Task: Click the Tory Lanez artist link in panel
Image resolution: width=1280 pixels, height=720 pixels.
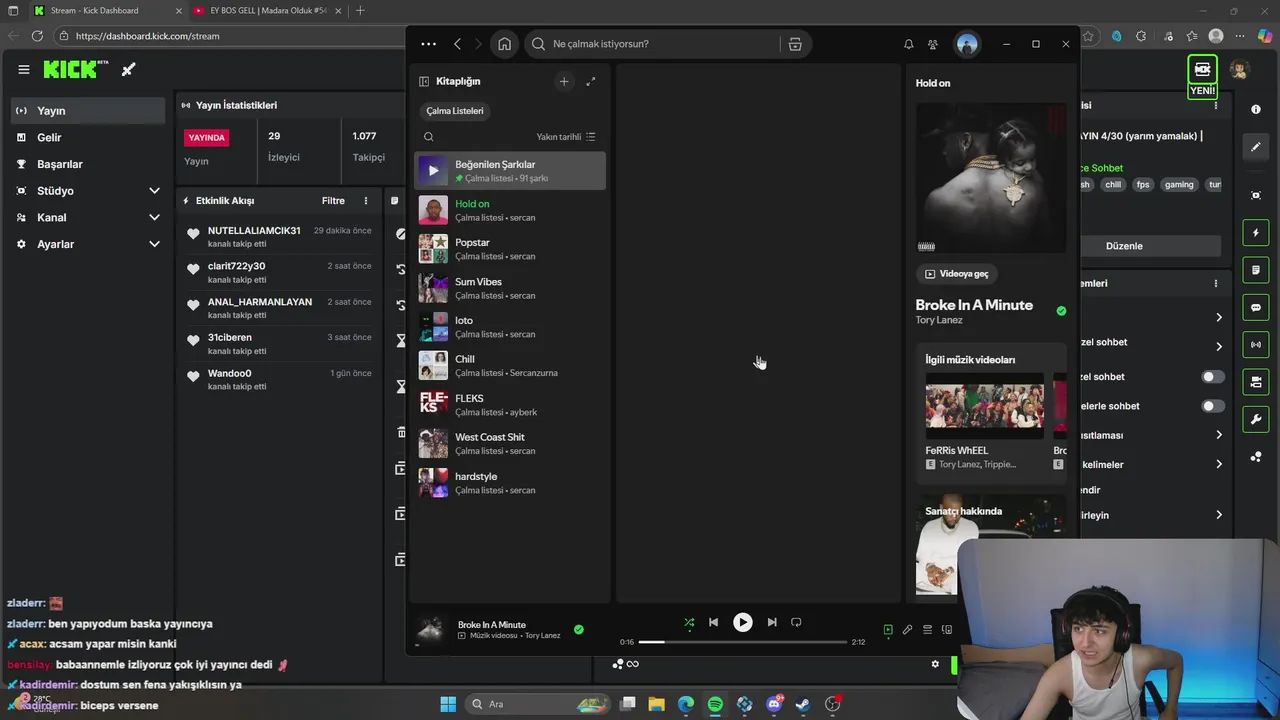Action: click(939, 320)
